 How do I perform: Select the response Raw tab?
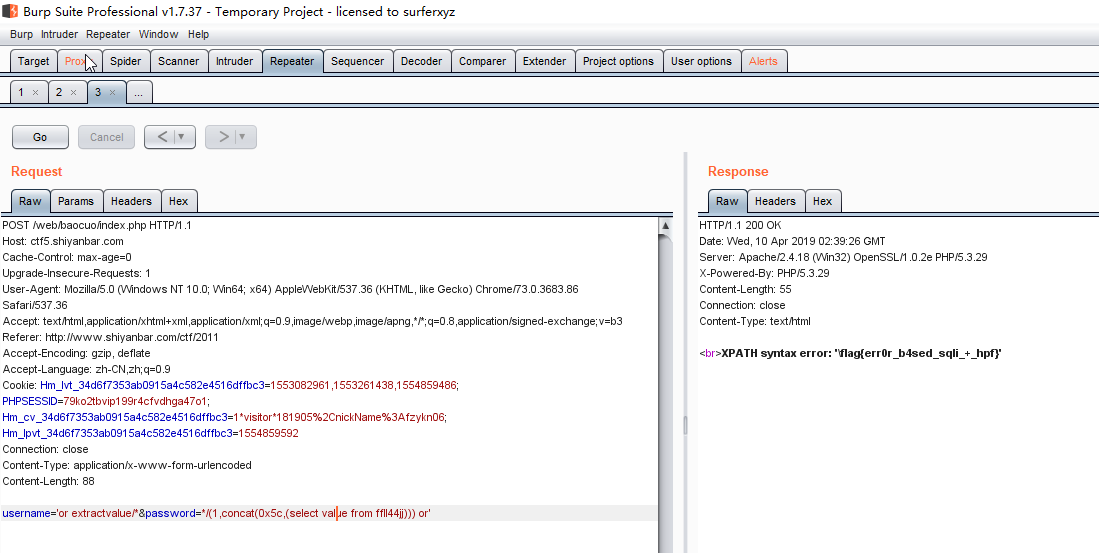coord(727,201)
